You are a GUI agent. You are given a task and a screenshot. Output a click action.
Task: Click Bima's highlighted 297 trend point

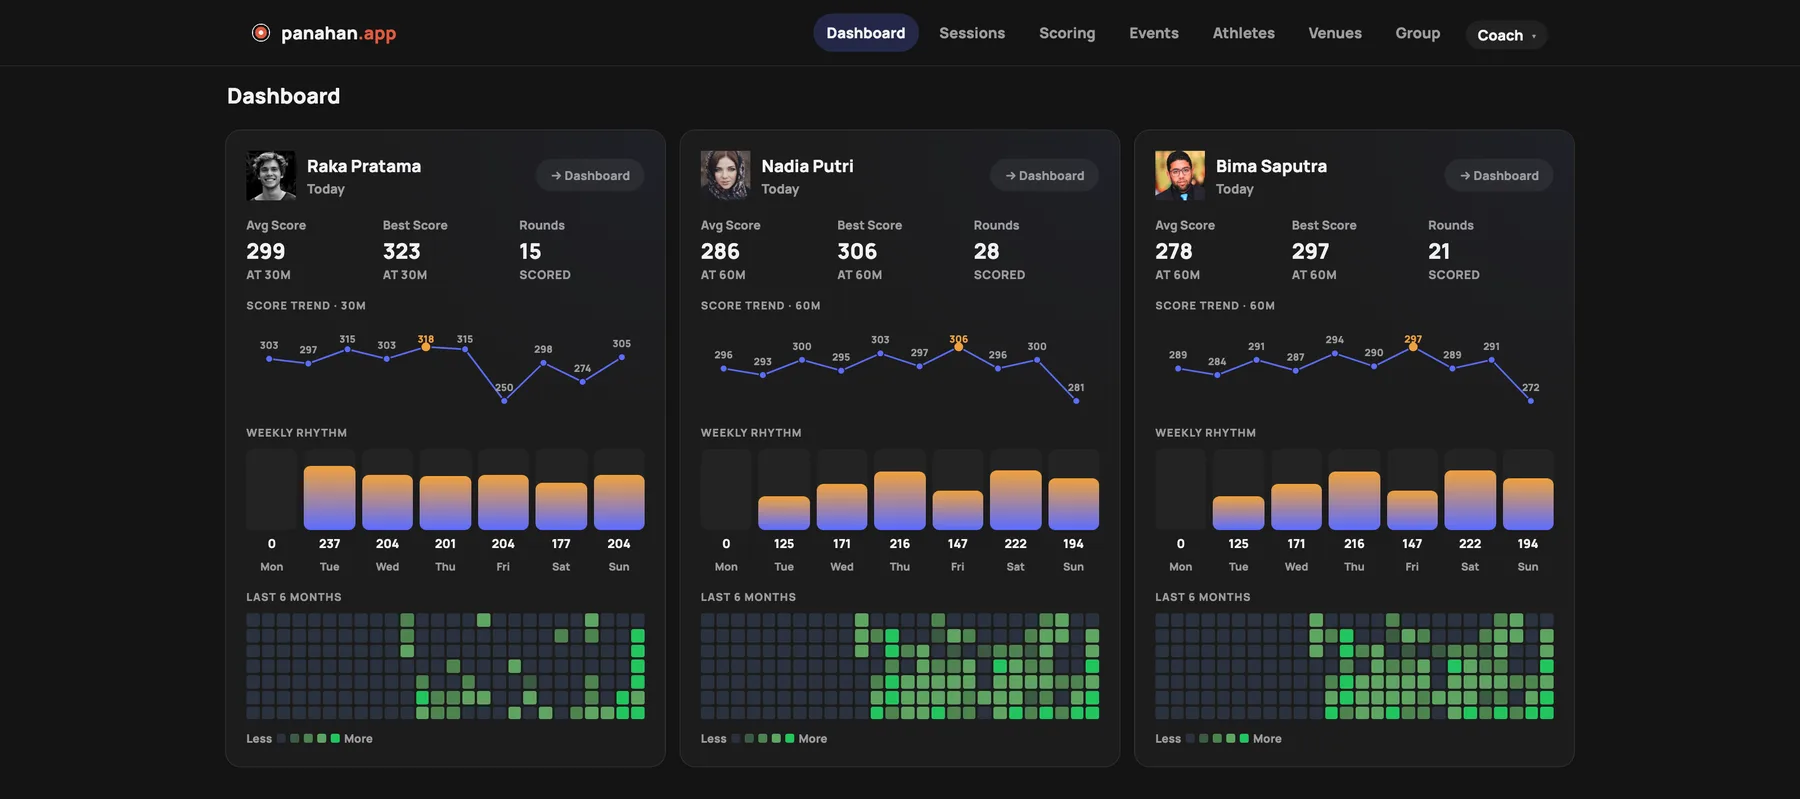(x=1413, y=347)
